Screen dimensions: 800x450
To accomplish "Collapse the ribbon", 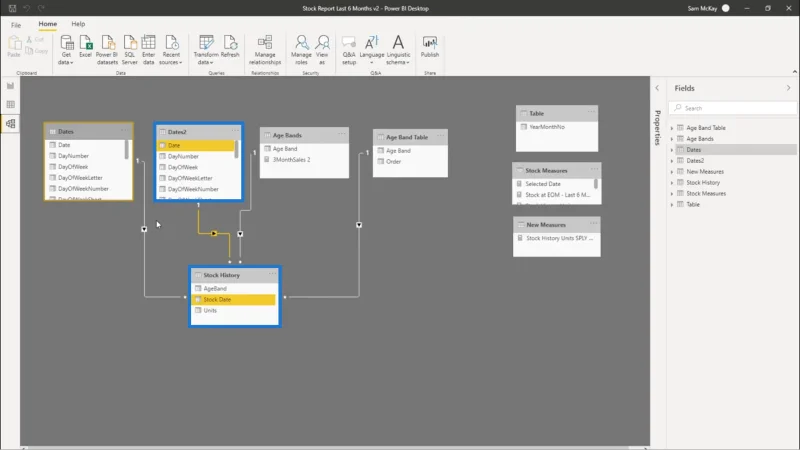I will point(794,72).
